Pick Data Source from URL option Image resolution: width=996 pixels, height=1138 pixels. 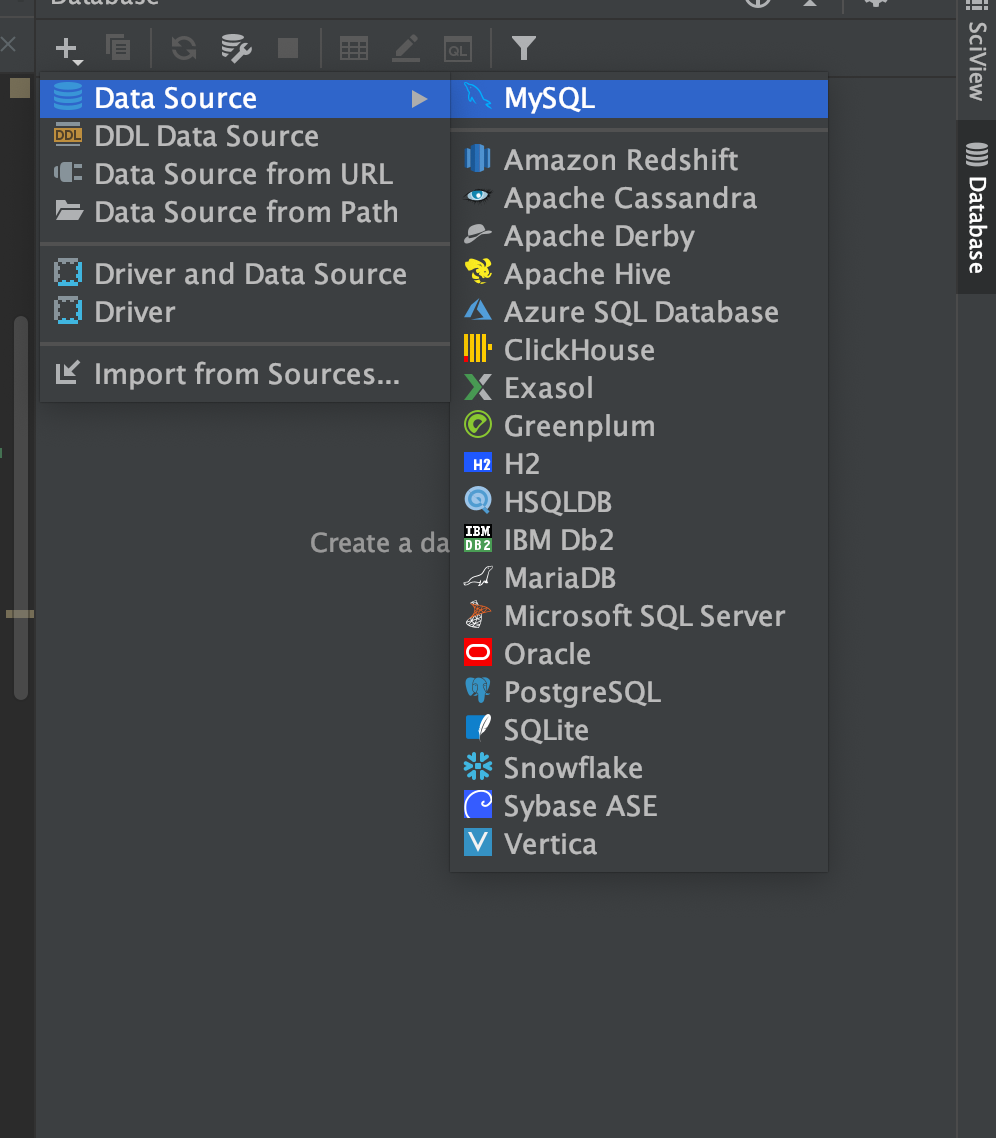coord(243,174)
